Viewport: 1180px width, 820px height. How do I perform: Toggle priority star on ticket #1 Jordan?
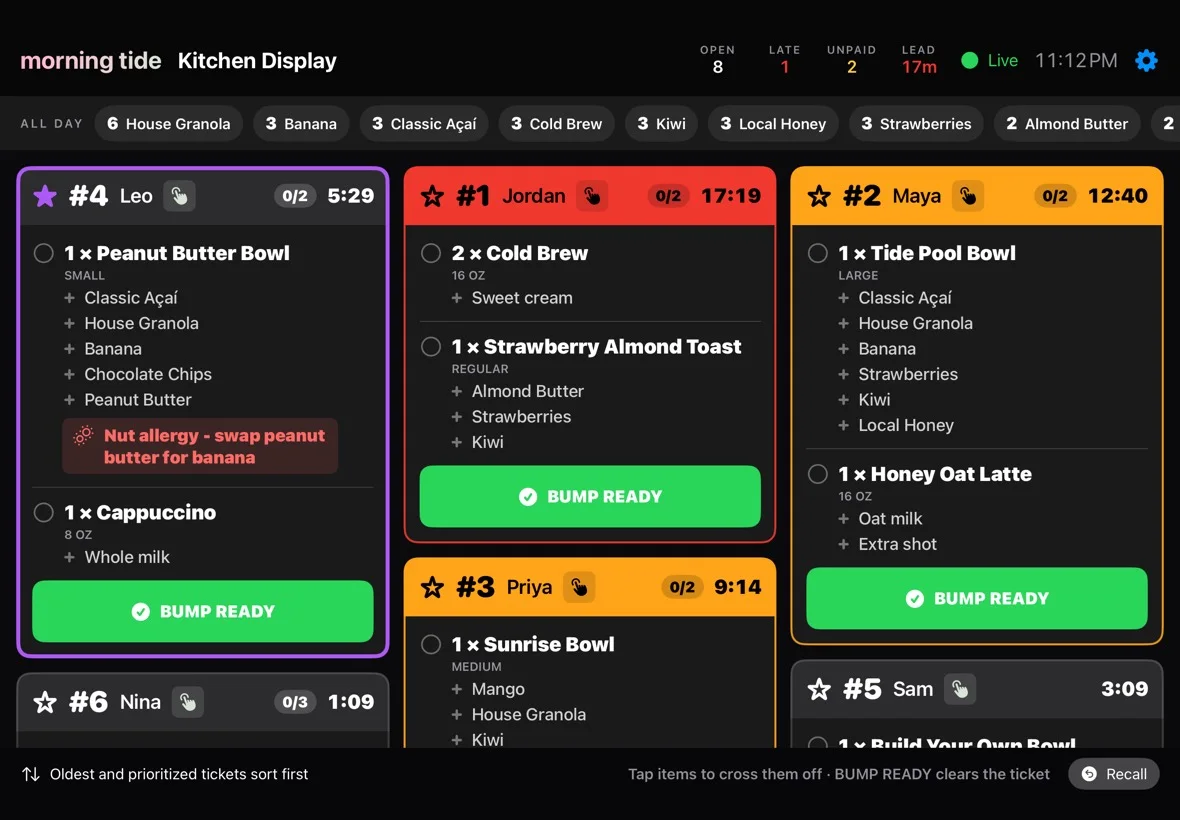tap(433, 196)
